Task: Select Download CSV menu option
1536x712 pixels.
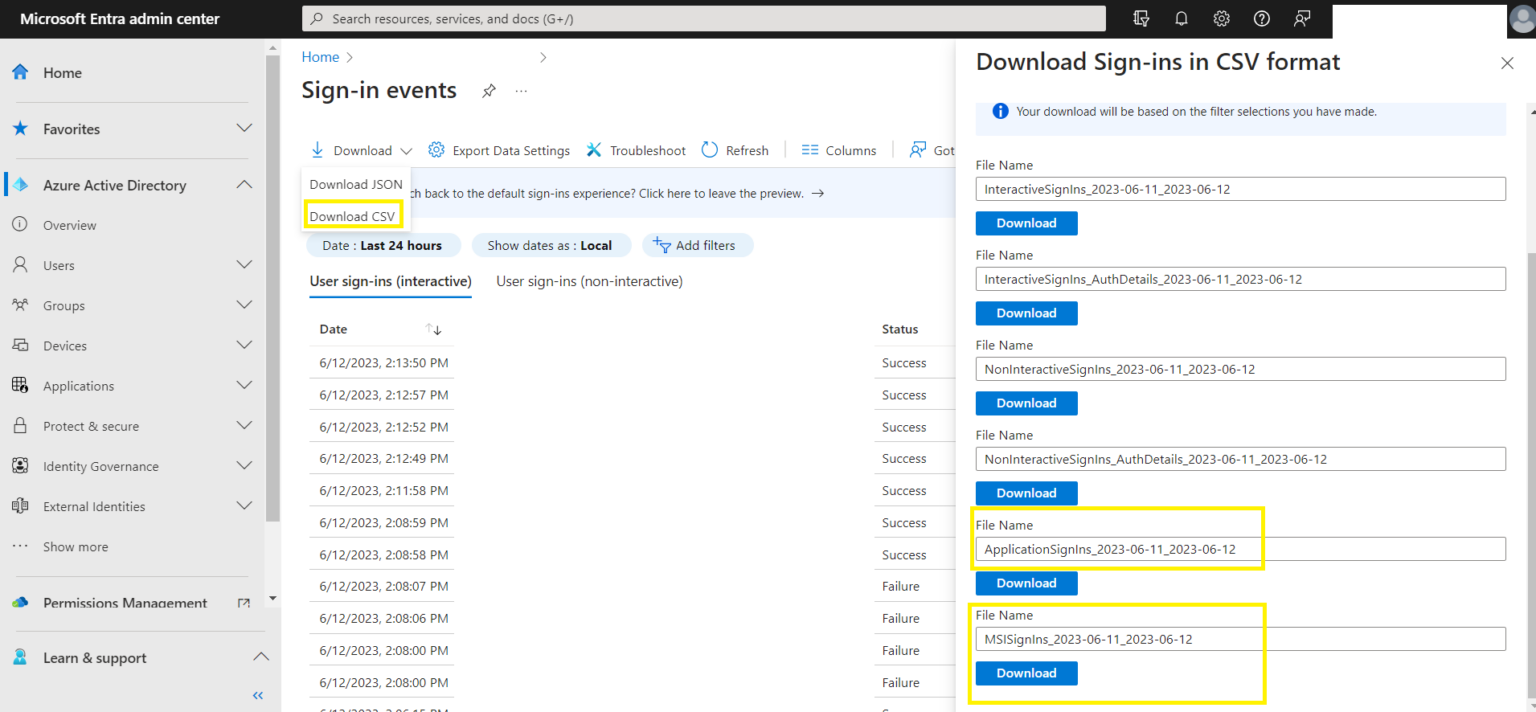Action: click(353, 216)
